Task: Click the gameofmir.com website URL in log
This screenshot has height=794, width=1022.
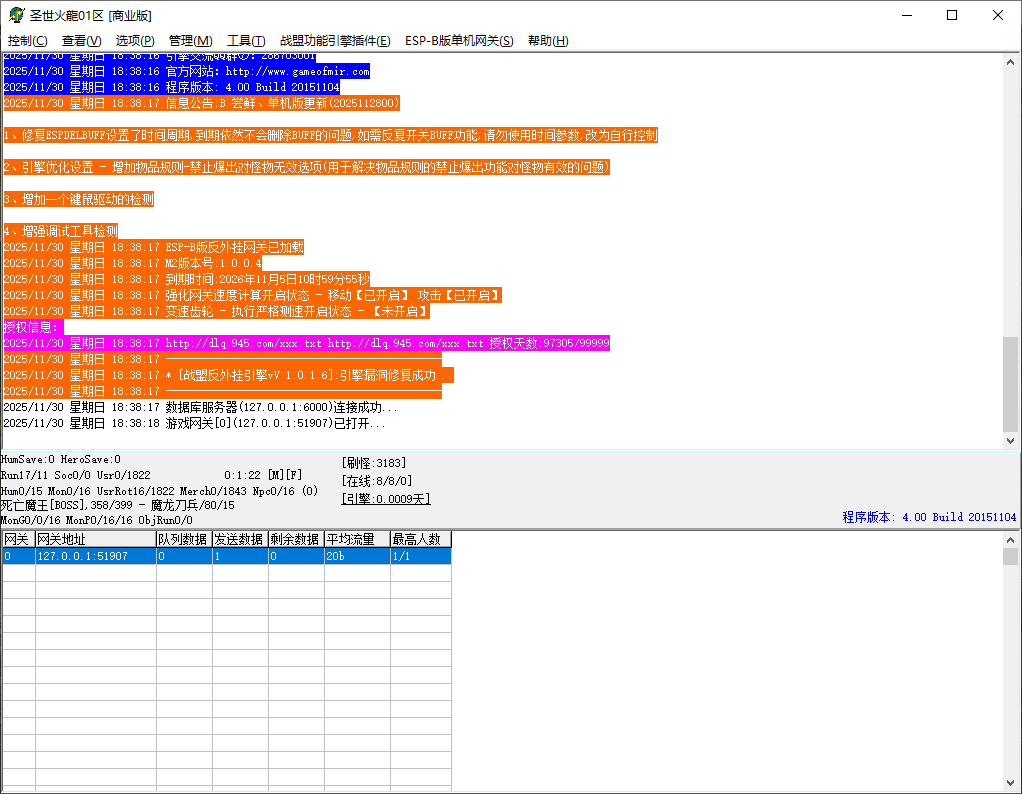Action: tap(297, 72)
